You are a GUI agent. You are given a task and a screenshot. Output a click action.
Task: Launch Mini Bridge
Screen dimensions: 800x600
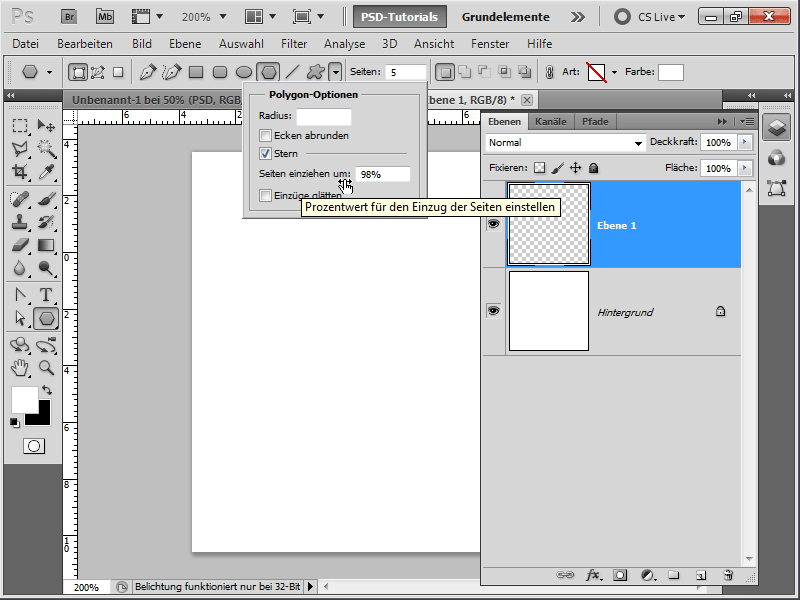point(105,16)
